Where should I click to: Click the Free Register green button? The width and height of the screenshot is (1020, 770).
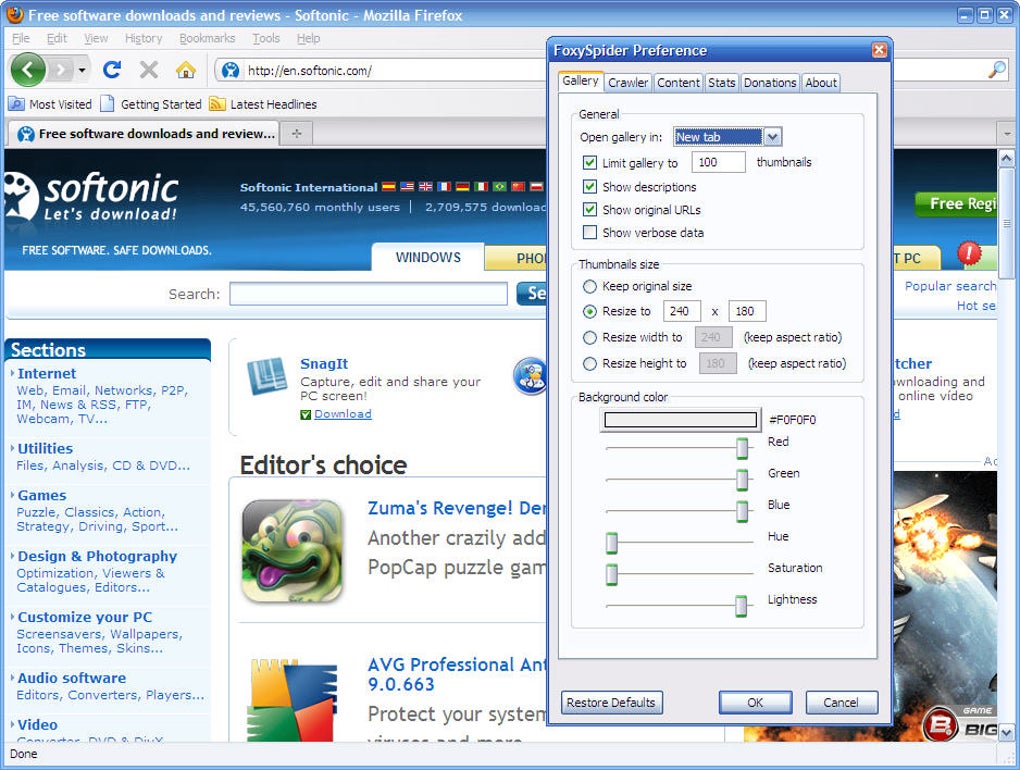click(956, 204)
